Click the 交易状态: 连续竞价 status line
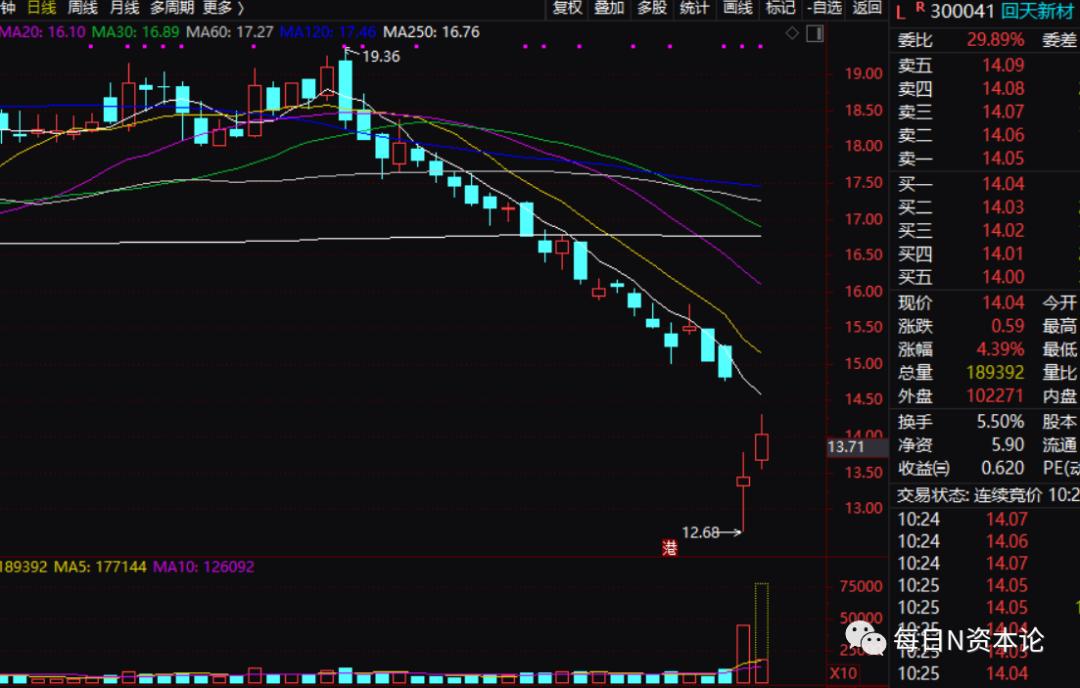The height and width of the screenshot is (688, 1080). (988, 494)
